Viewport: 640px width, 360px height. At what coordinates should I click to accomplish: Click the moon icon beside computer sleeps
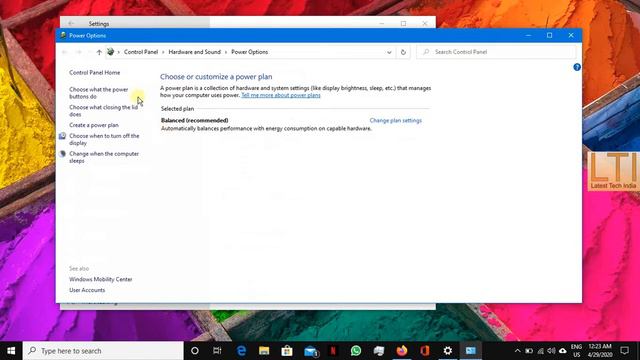tap(62, 154)
